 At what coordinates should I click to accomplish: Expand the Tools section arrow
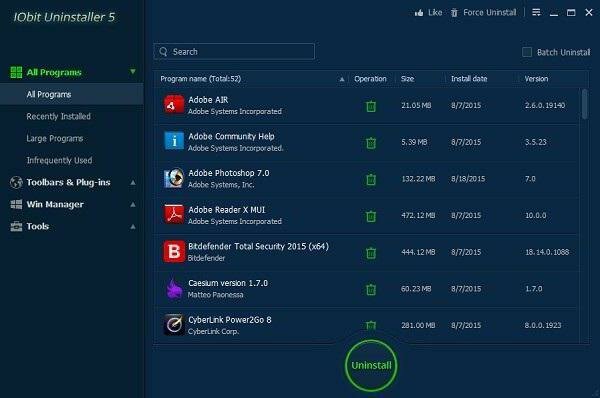point(133,227)
